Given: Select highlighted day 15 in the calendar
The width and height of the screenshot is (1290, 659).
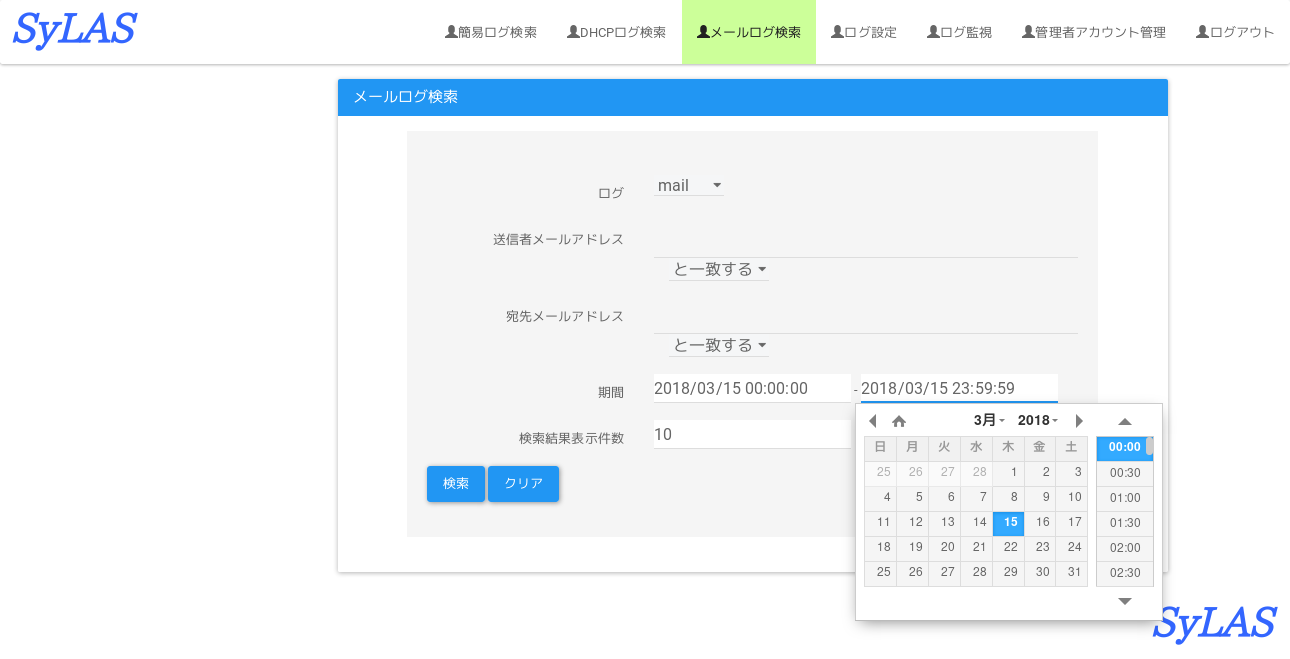Looking at the screenshot, I should tap(1008, 522).
